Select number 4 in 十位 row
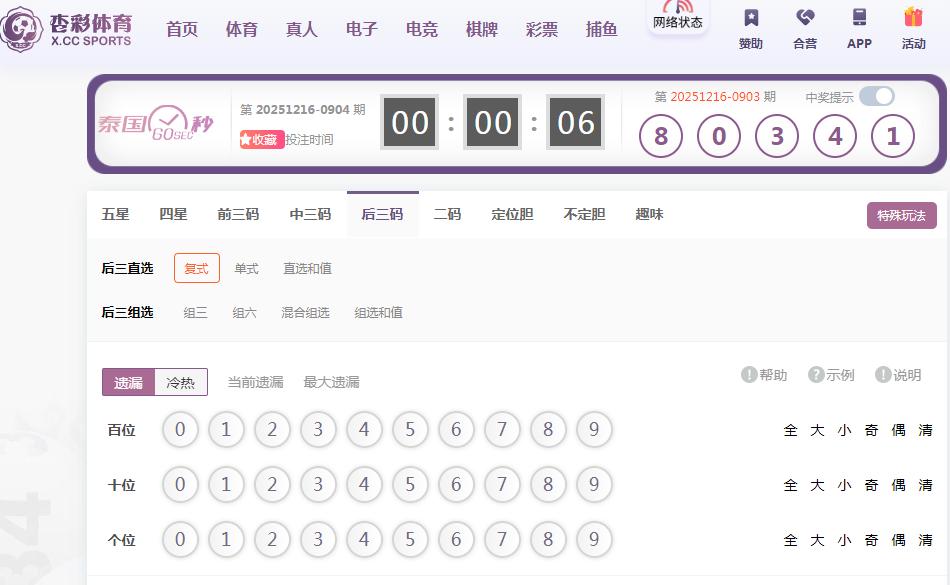950x585 pixels. pyautogui.click(x=364, y=484)
